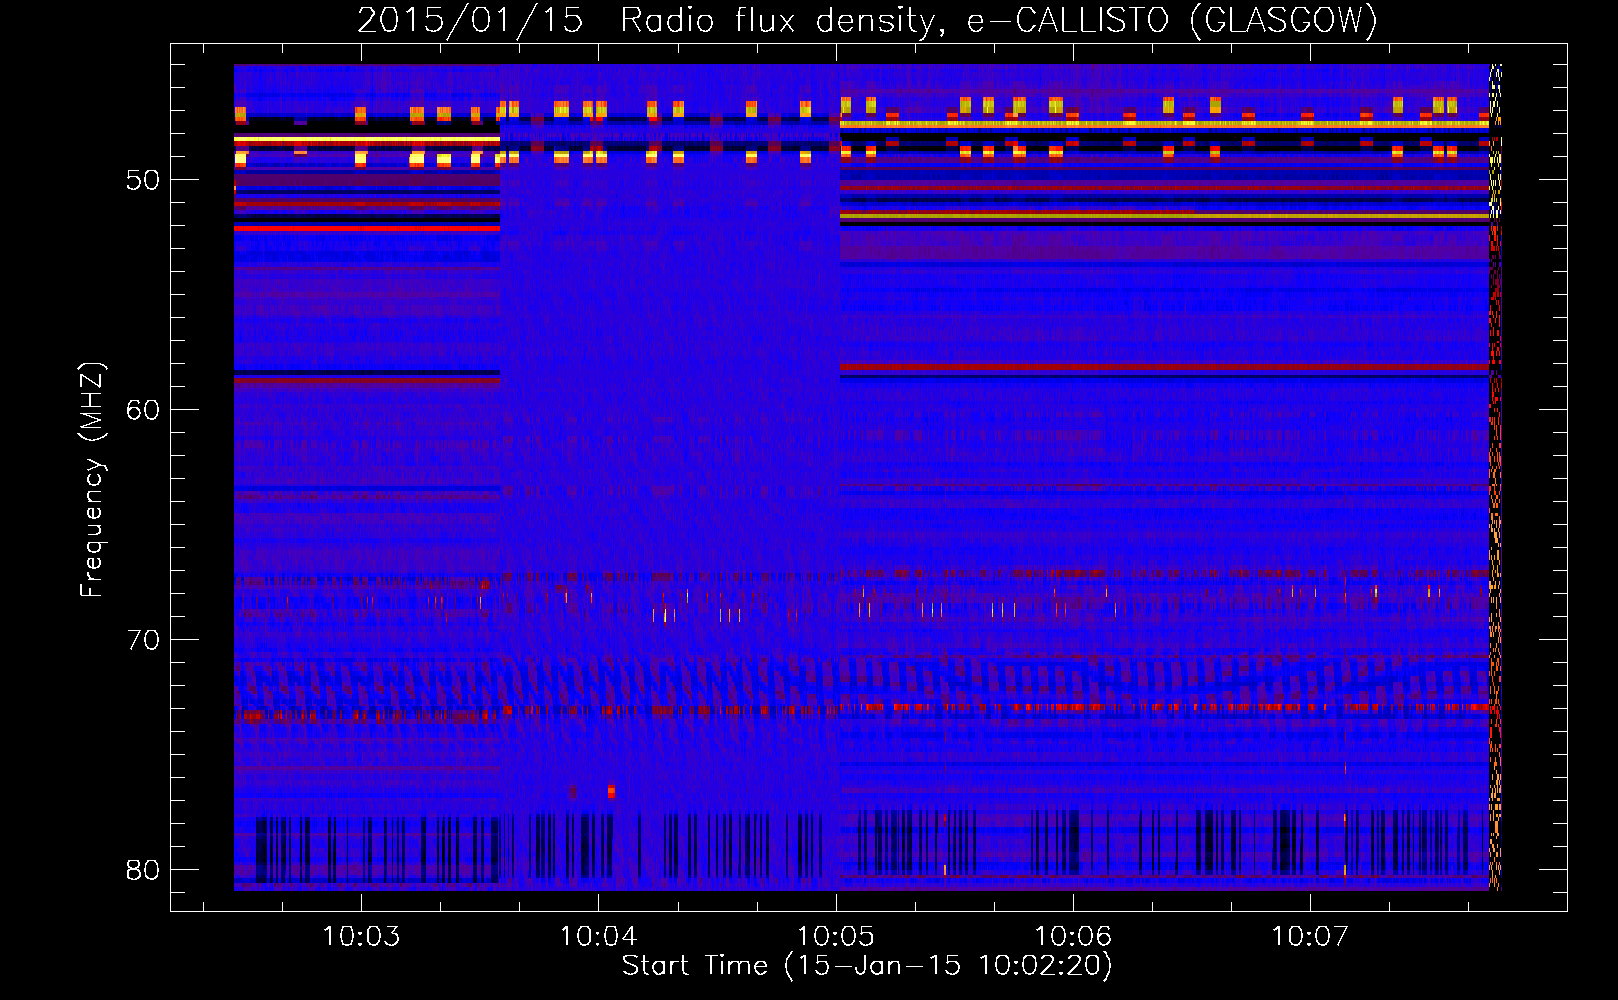Click the yellow band near 51.5 MHz after 10:05
This screenshot has width=1618, height=1000.
[1160, 215]
